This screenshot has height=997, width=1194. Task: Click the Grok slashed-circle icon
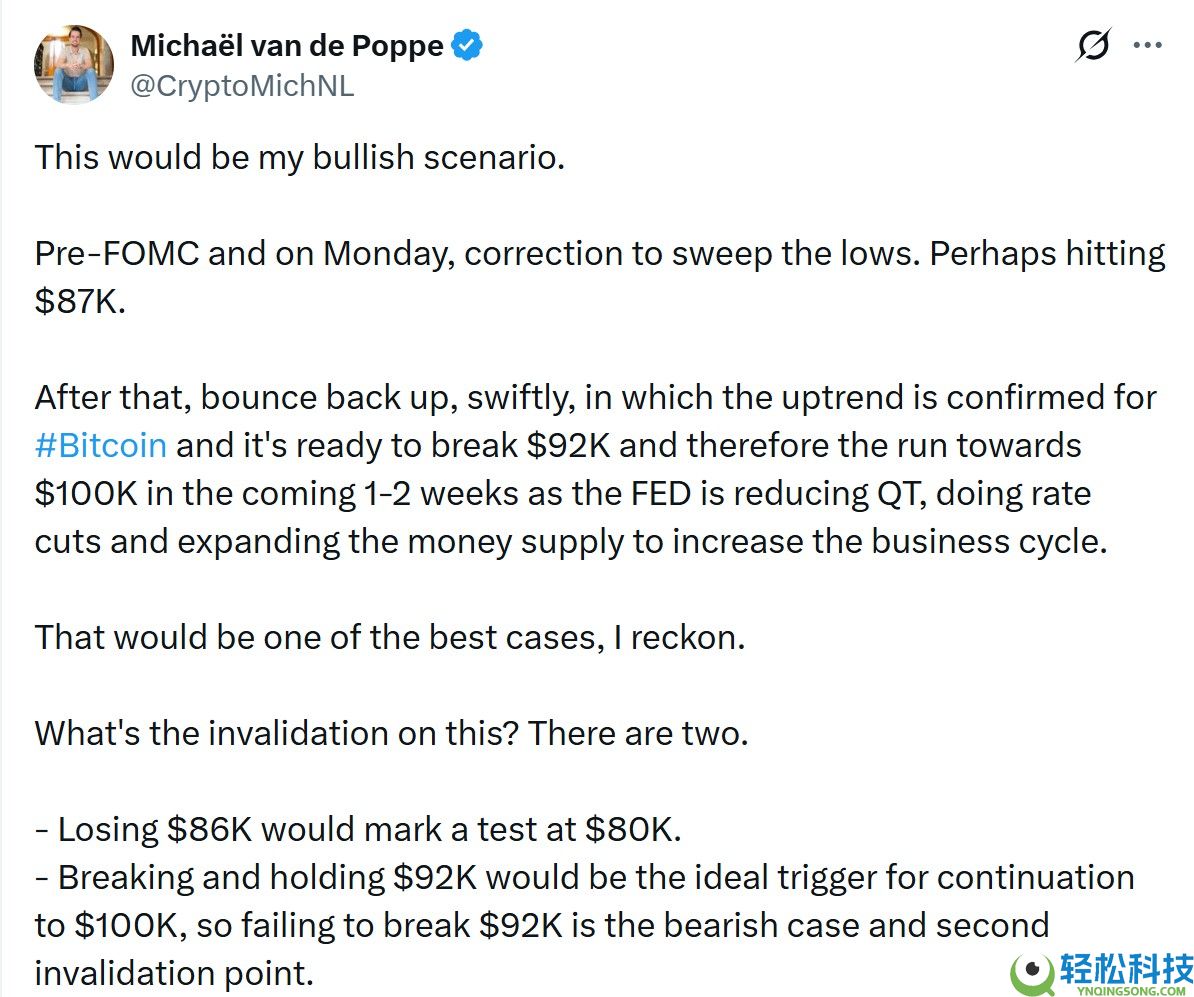pyautogui.click(x=1093, y=46)
